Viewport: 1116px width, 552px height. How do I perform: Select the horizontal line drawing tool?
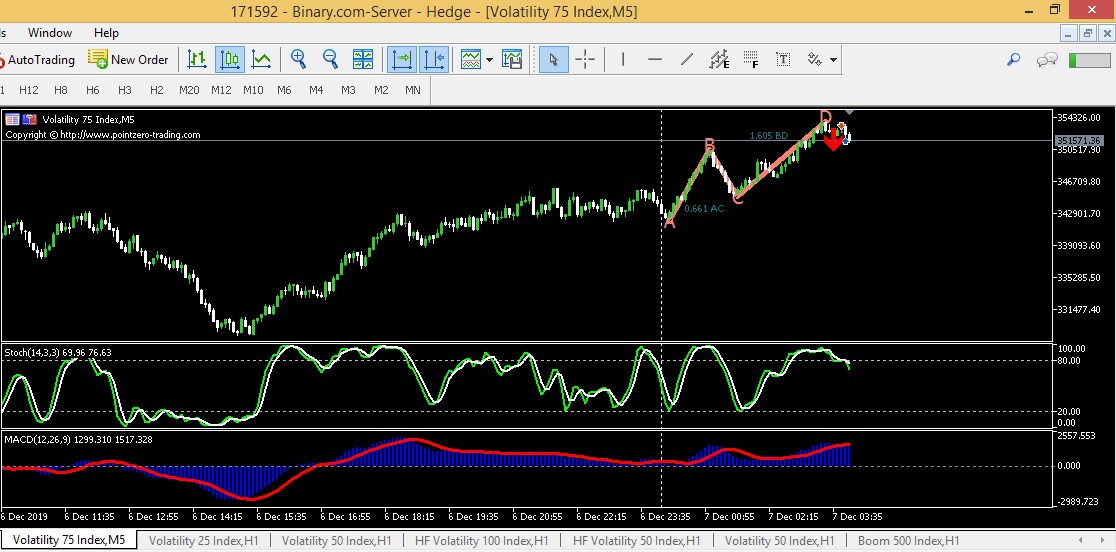click(x=656, y=60)
